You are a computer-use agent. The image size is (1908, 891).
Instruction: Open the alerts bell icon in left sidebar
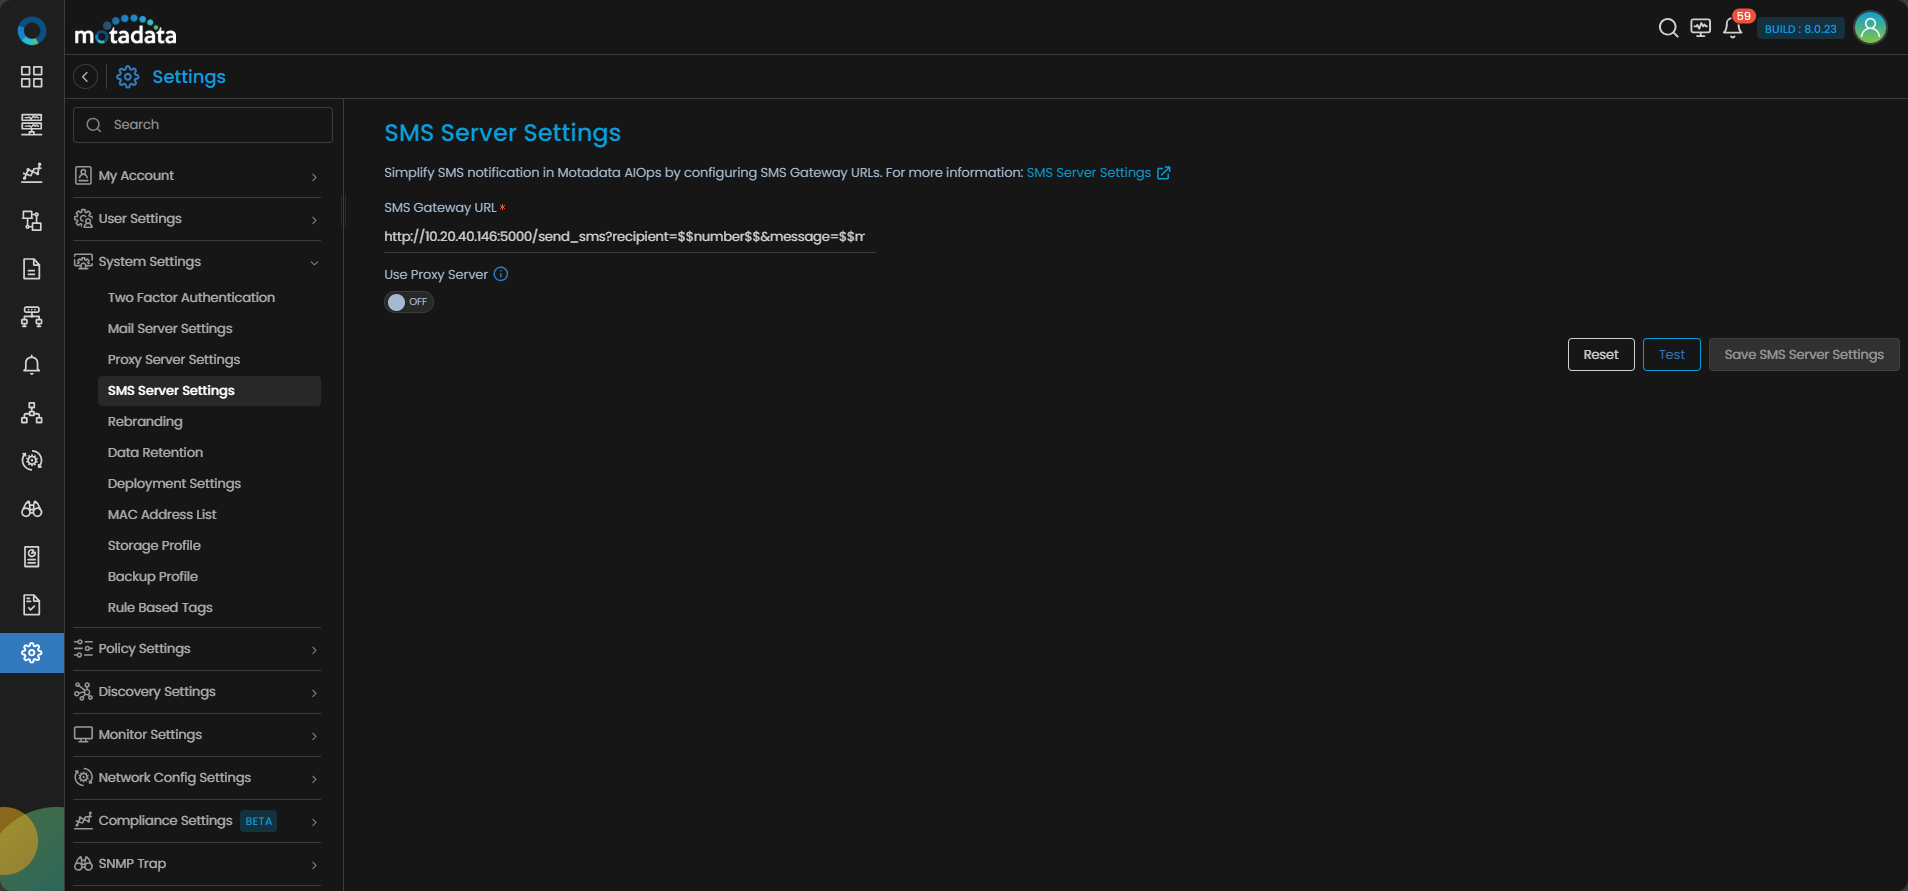pos(32,365)
